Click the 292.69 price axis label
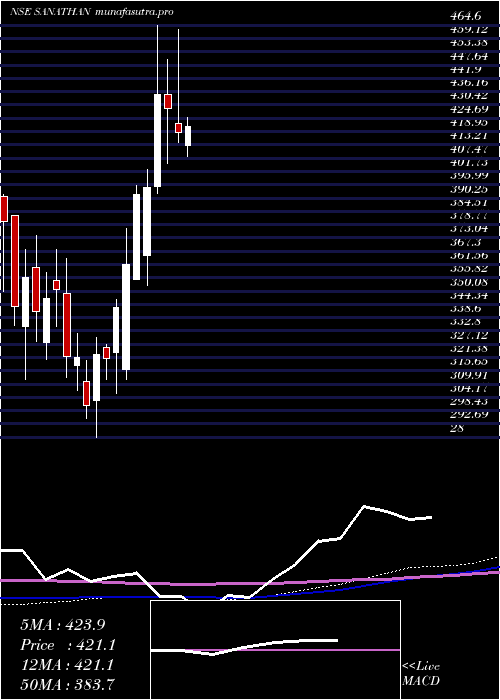This screenshot has height=700, width=500. coord(469,415)
